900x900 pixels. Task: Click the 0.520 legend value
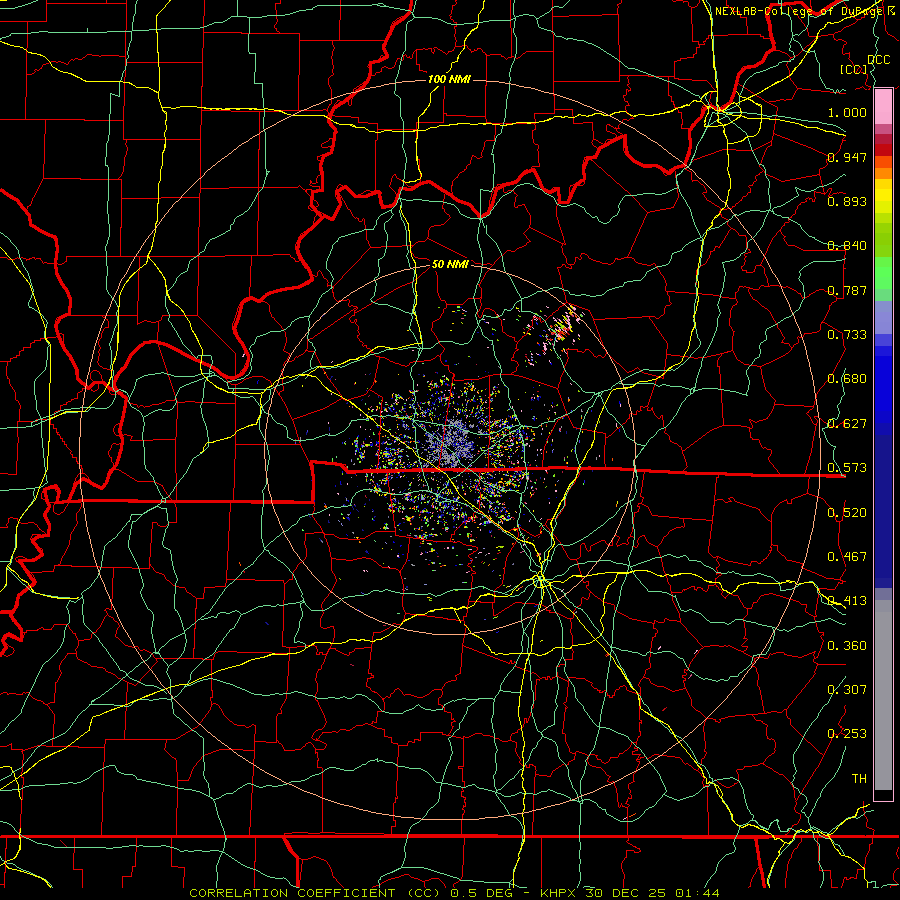tap(847, 513)
